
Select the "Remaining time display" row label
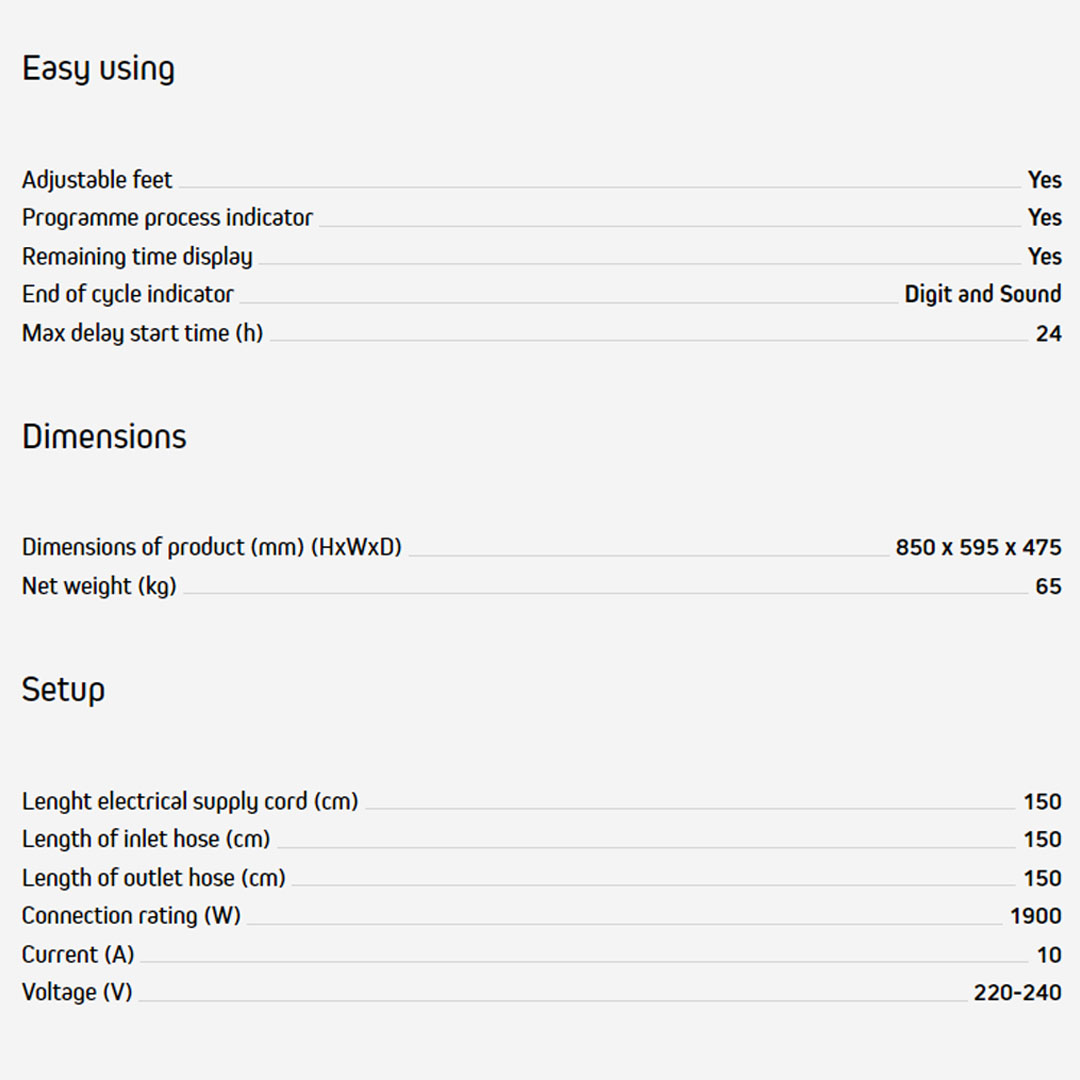pyautogui.click(x=137, y=257)
